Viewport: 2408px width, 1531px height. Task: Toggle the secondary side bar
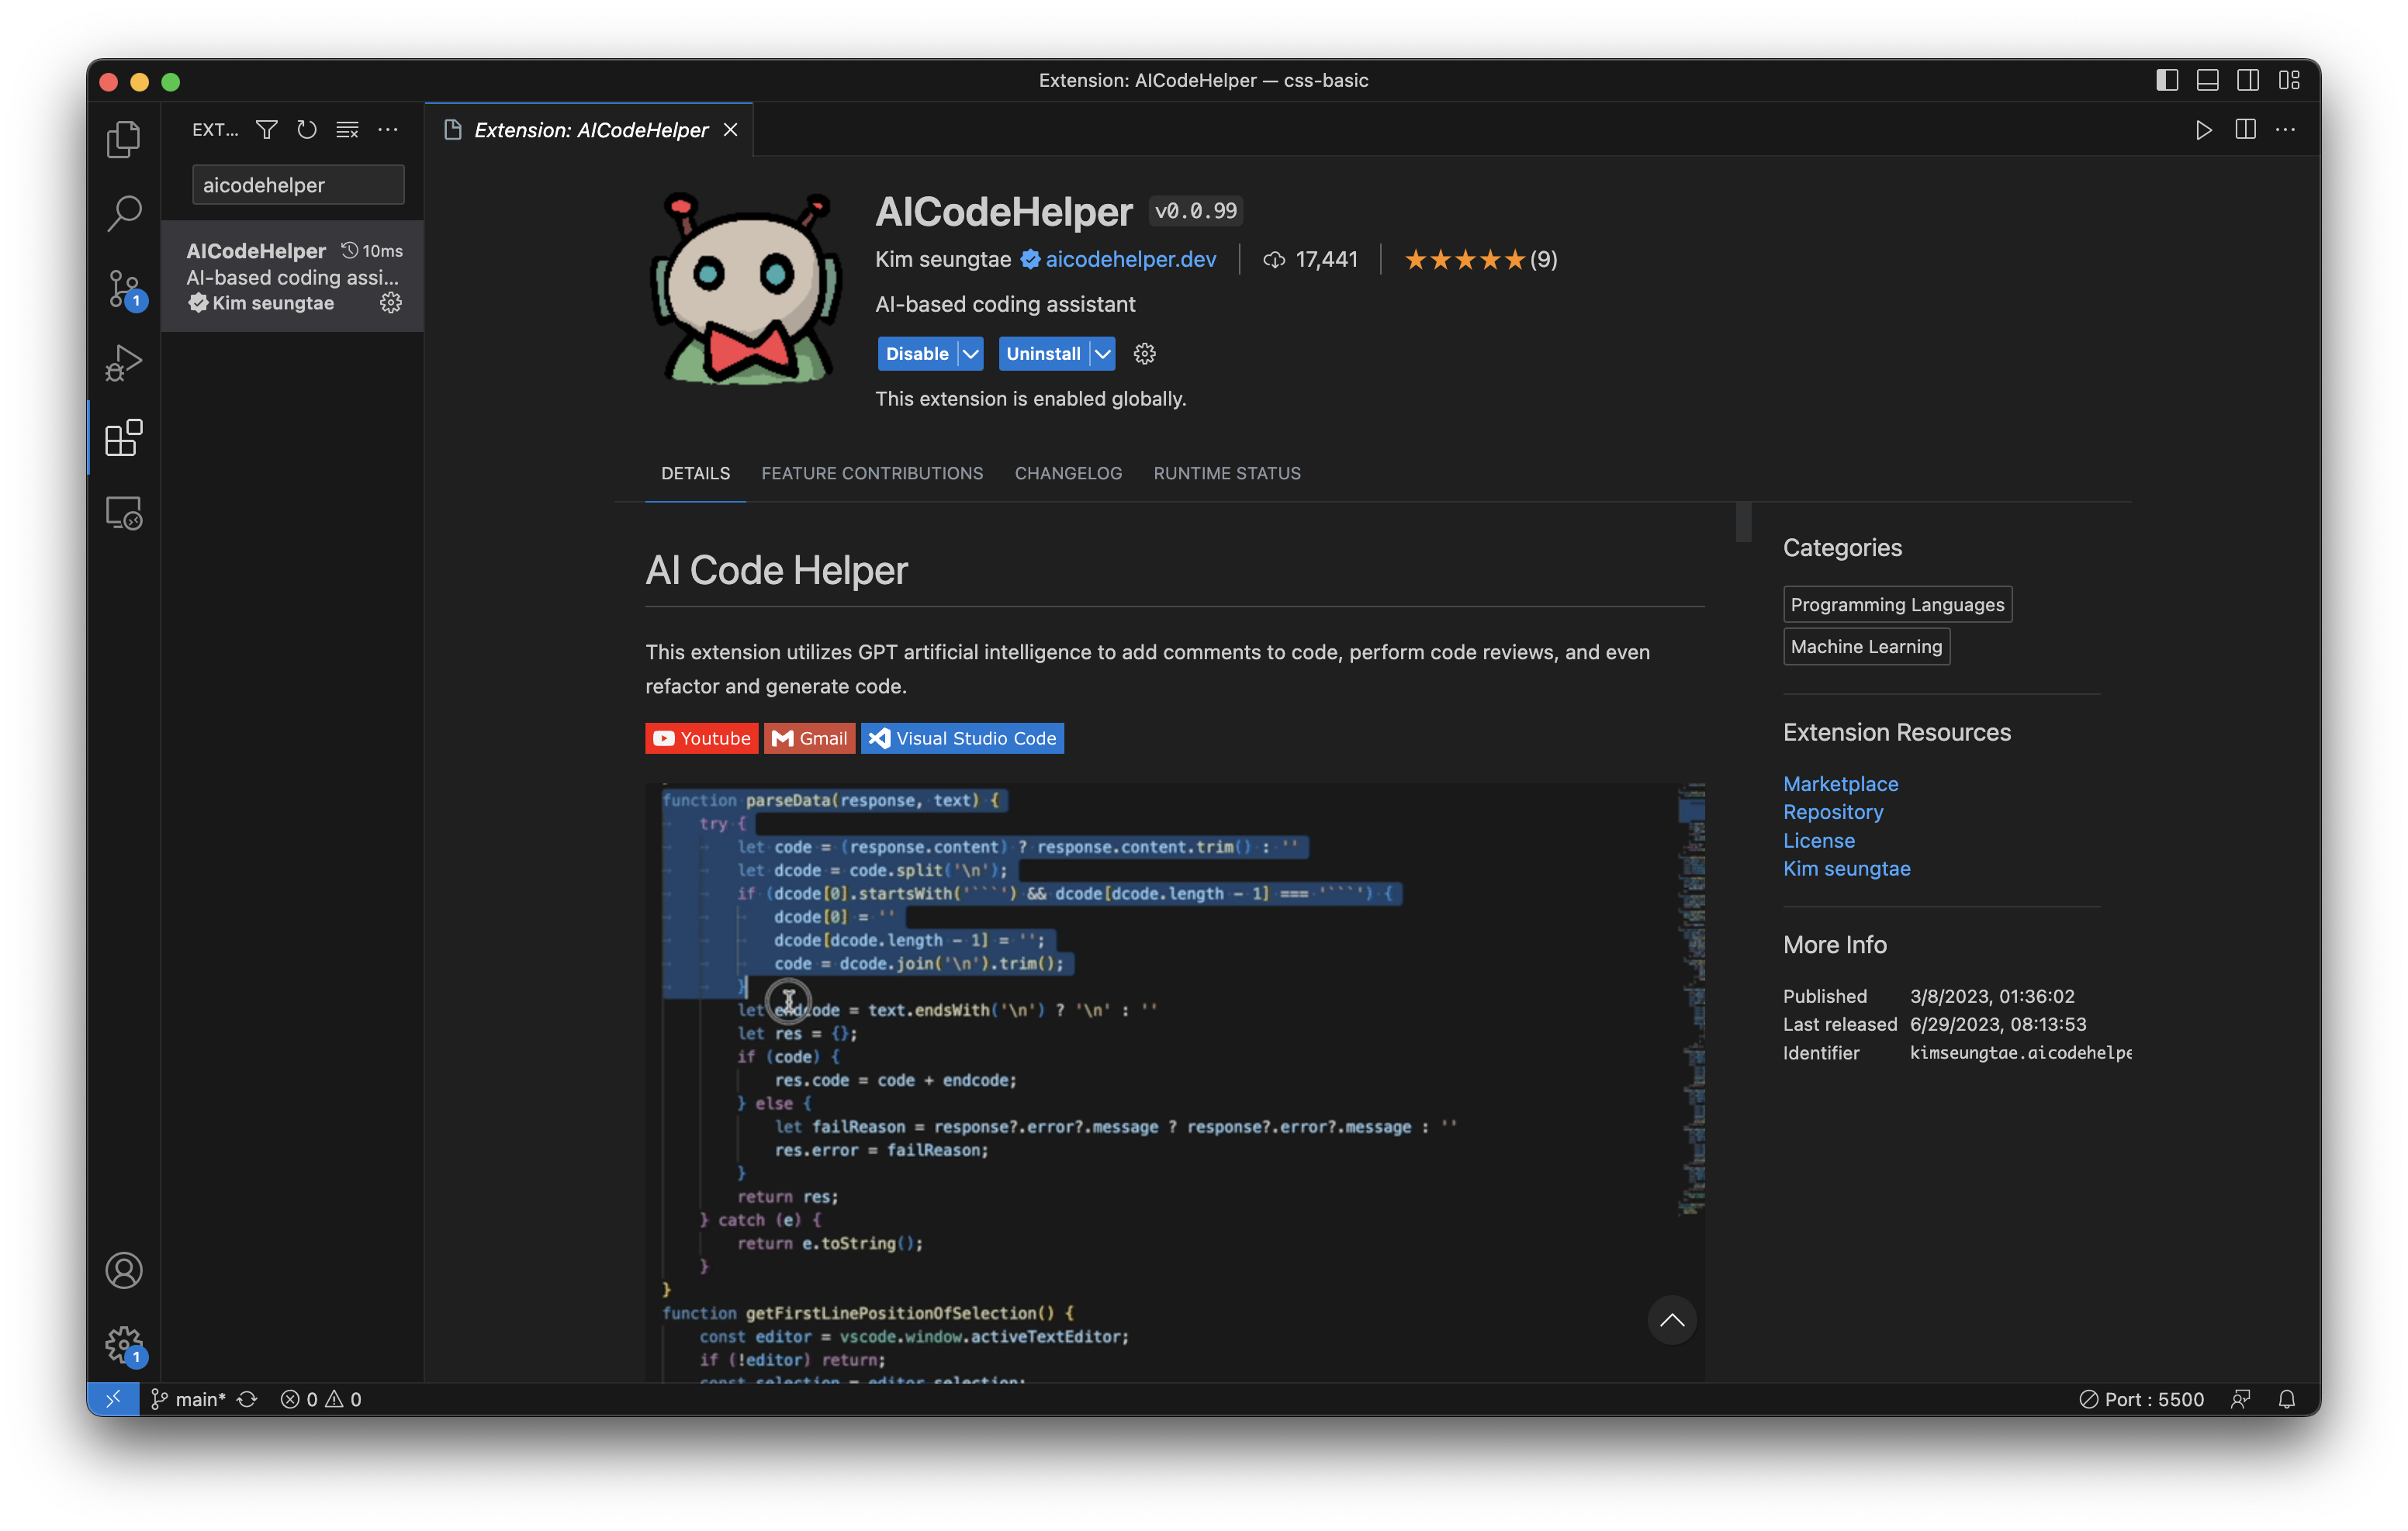click(x=2248, y=80)
